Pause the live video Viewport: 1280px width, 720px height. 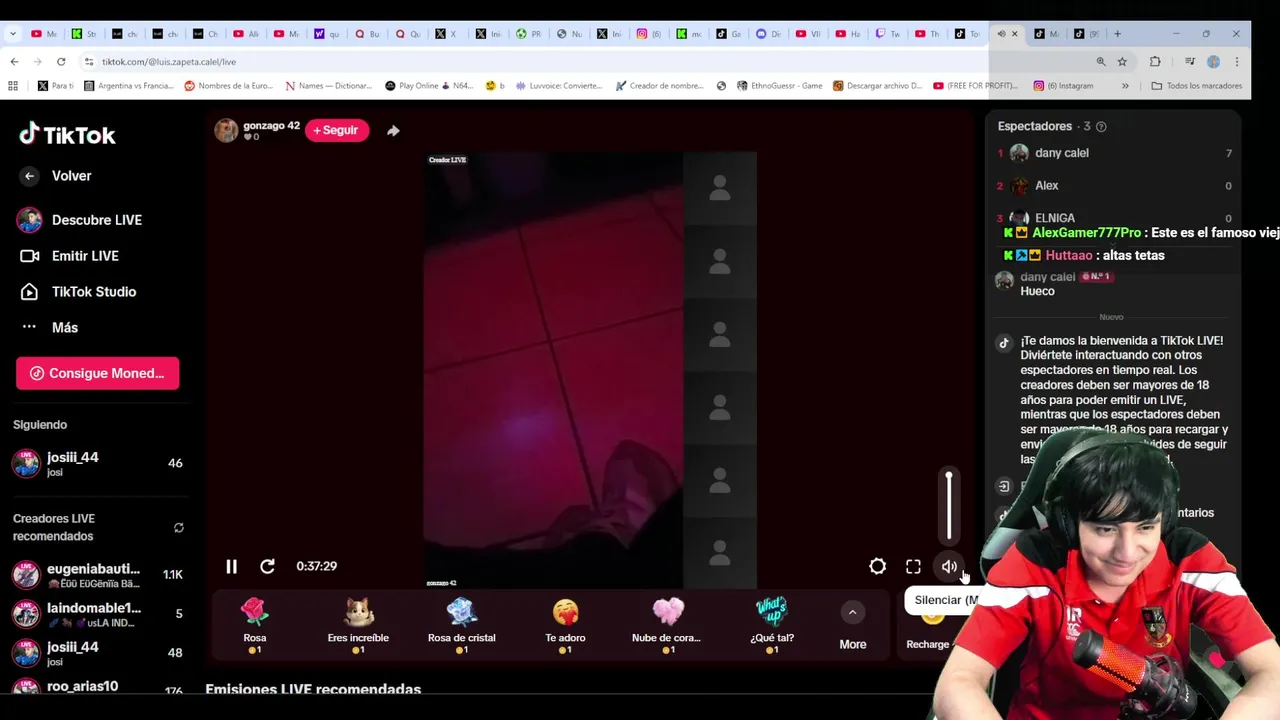click(231, 566)
